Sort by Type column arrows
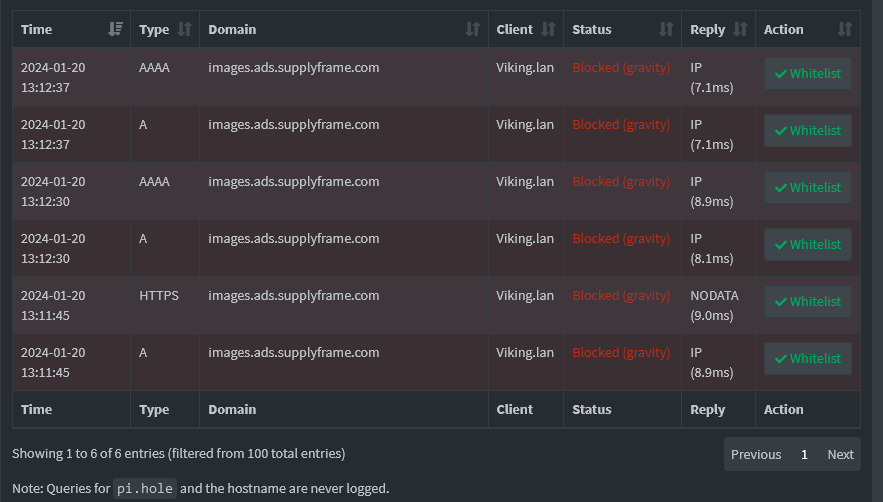This screenshot has width=883, height=502. point(185,29)
